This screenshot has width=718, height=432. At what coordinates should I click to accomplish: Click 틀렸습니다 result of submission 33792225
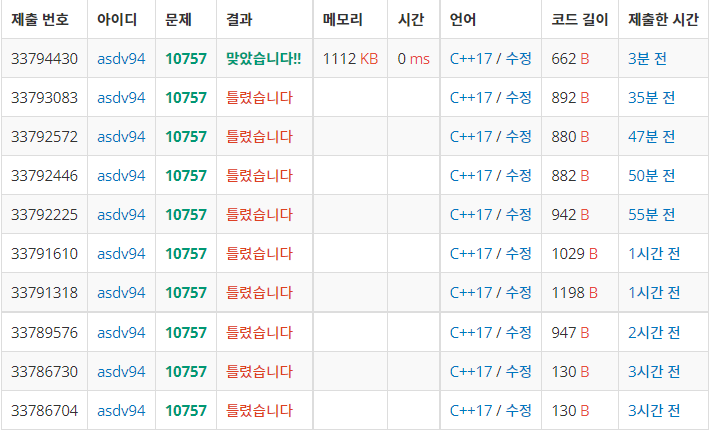pyautogui.click(x=259, y=214)
